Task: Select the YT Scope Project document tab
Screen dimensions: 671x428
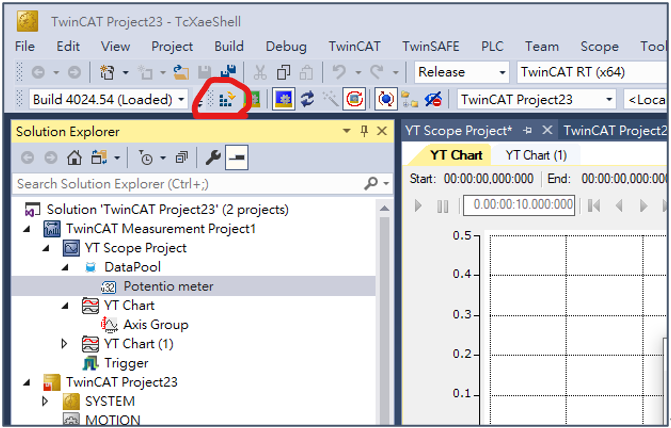Action: pos(458,131)
